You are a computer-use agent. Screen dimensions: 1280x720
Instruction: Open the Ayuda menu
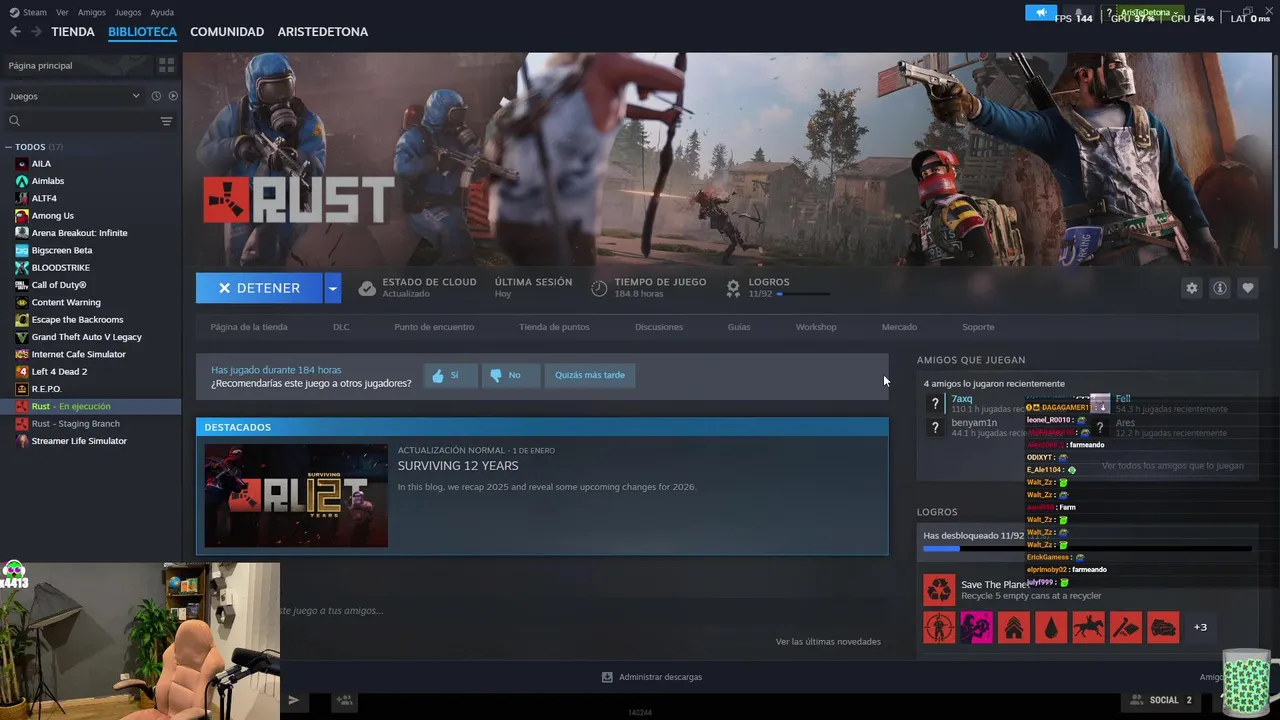(162, 13)
